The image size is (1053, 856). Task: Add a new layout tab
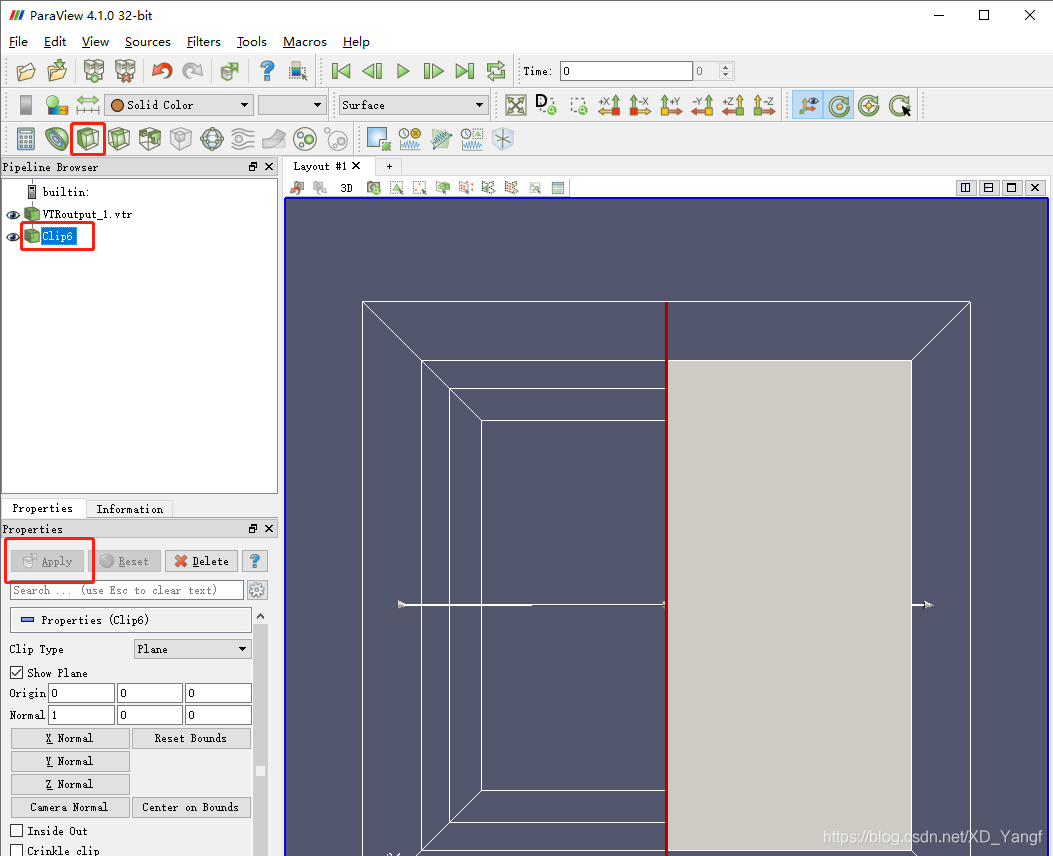389,167
